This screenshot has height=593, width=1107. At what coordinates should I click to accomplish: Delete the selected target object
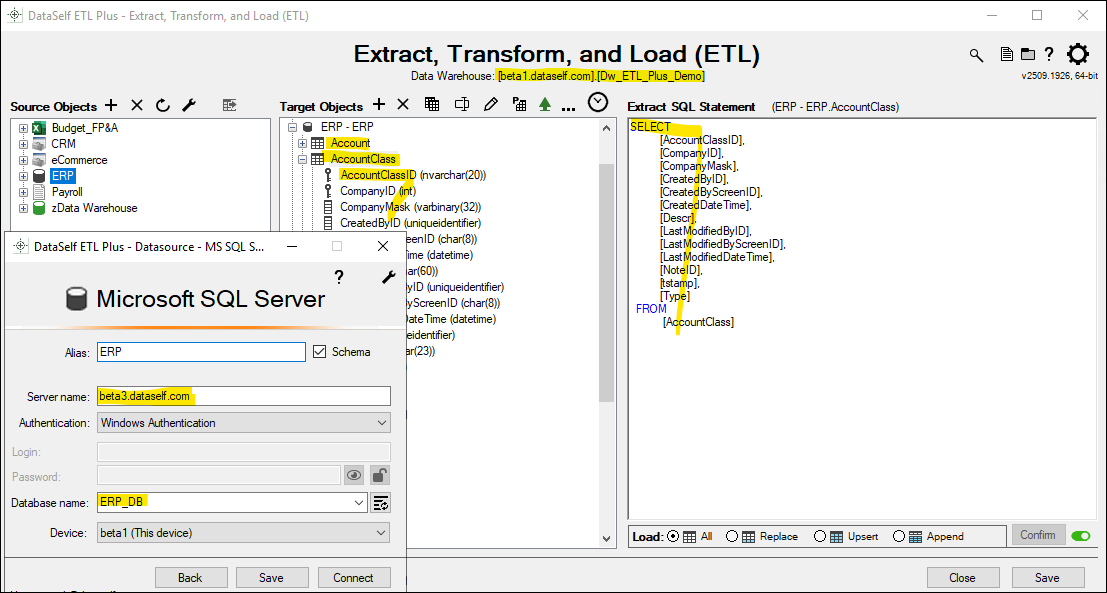pos(403,104)
